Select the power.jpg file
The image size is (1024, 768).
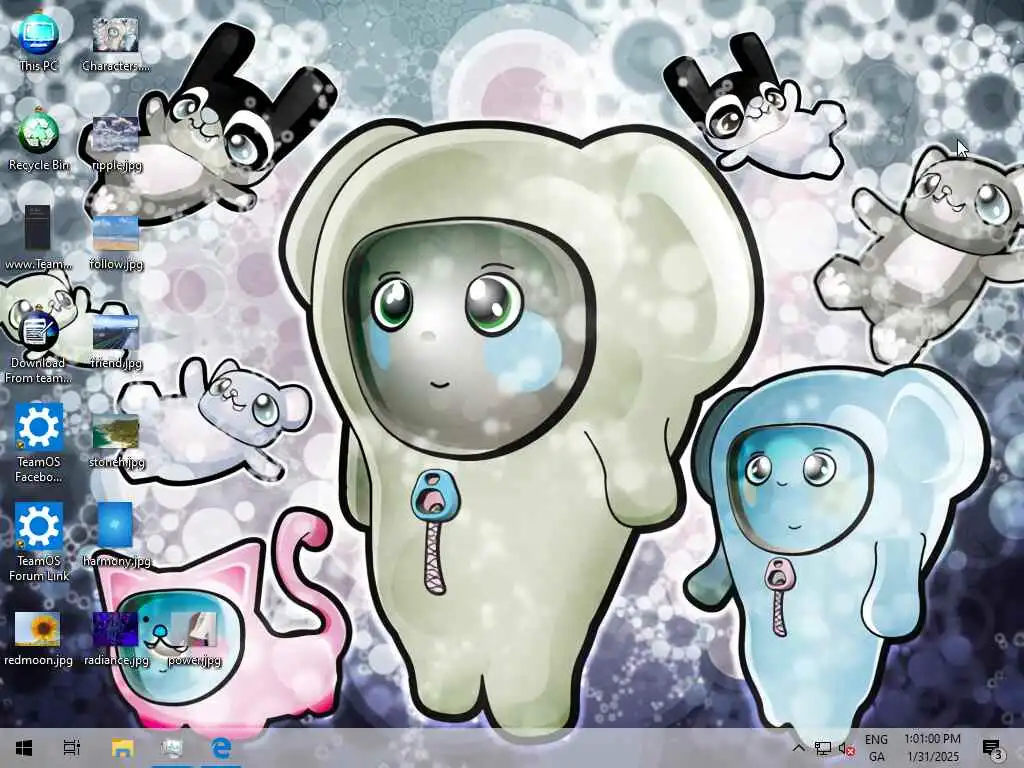tap(194, 639)
